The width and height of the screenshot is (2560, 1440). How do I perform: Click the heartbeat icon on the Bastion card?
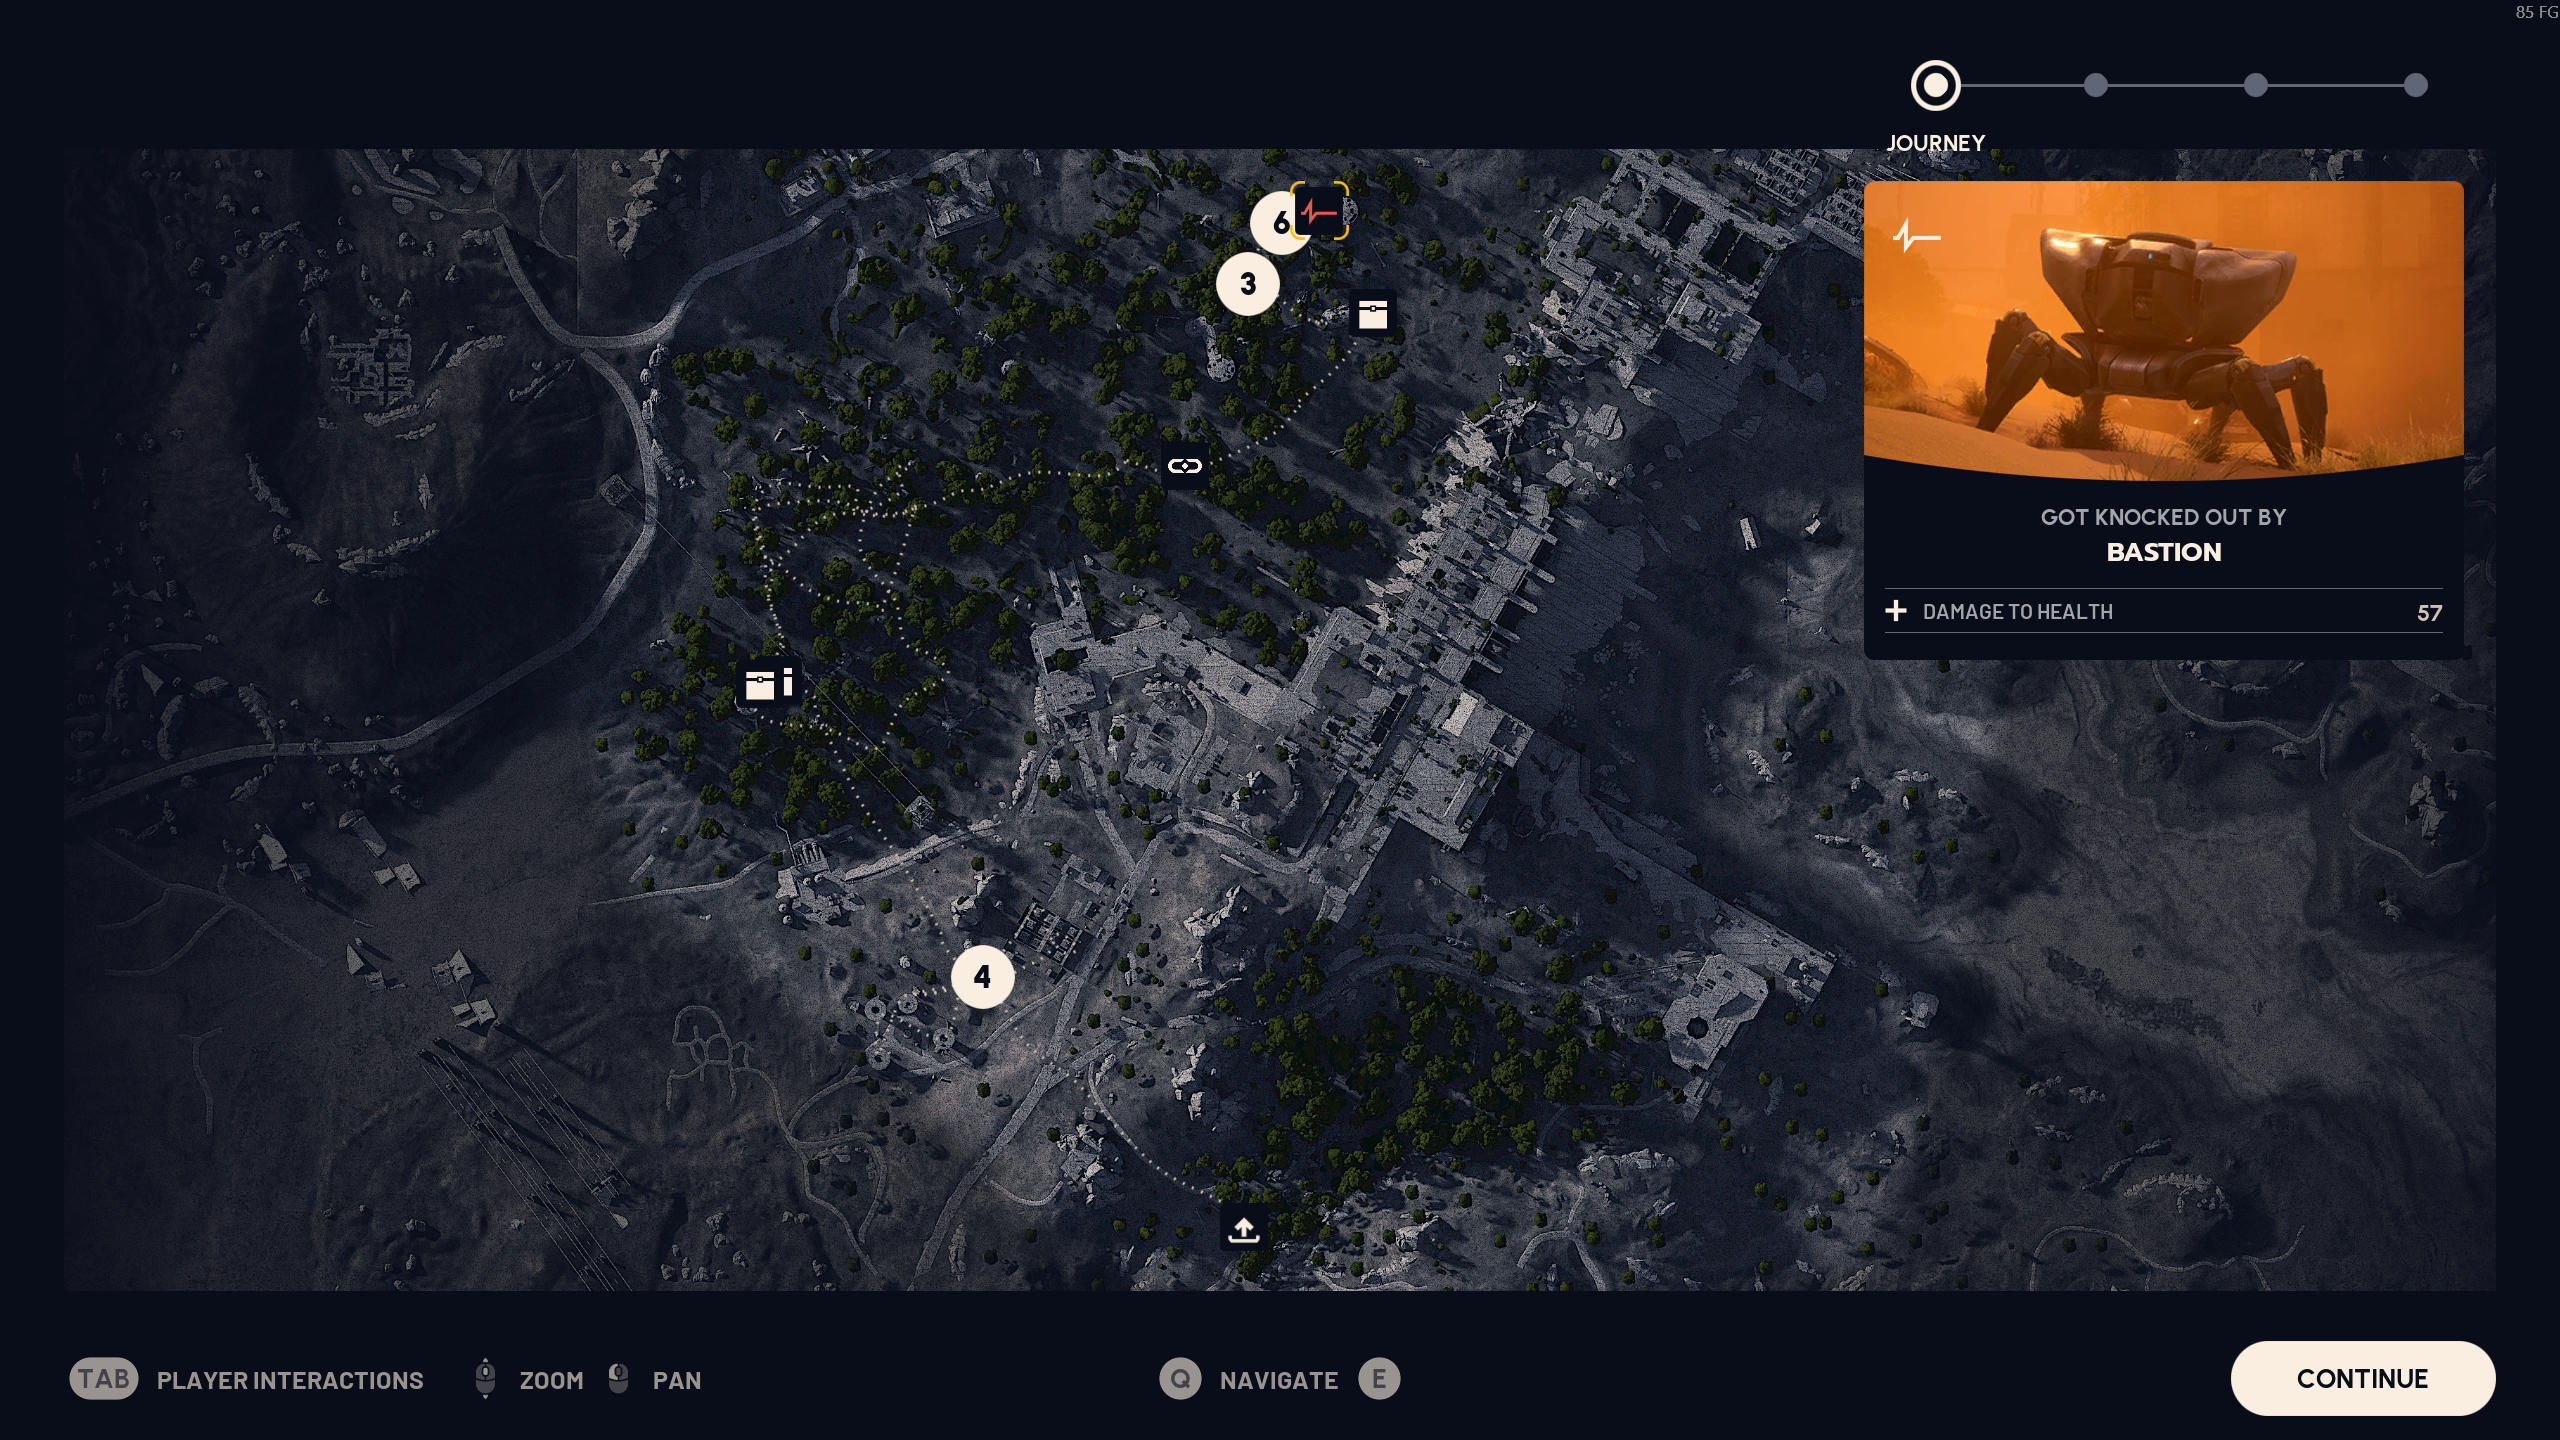point(1916,237)
